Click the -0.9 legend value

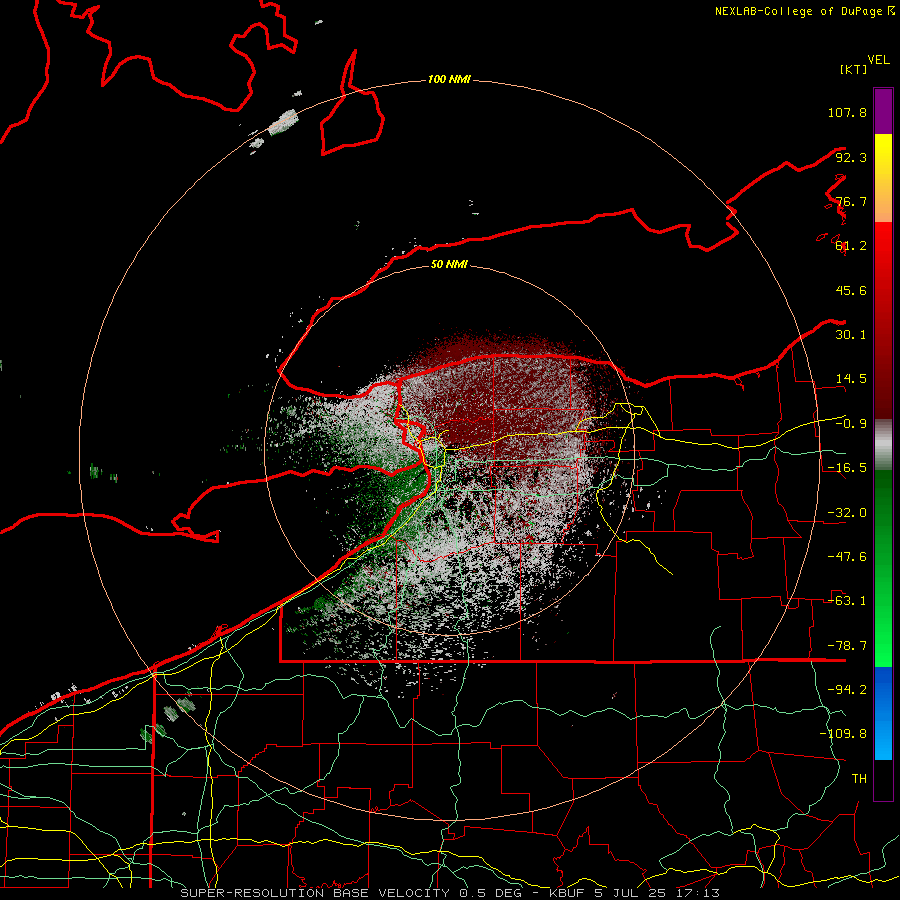(851, 424)
